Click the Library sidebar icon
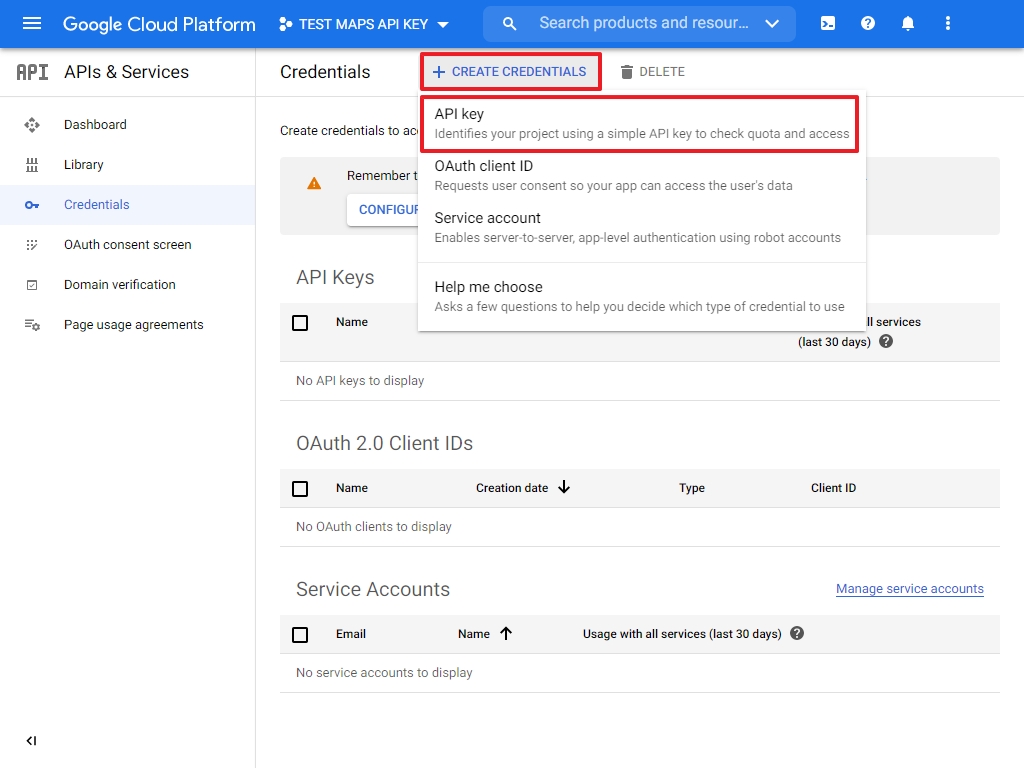1024x768 pixels. (32, 165)
